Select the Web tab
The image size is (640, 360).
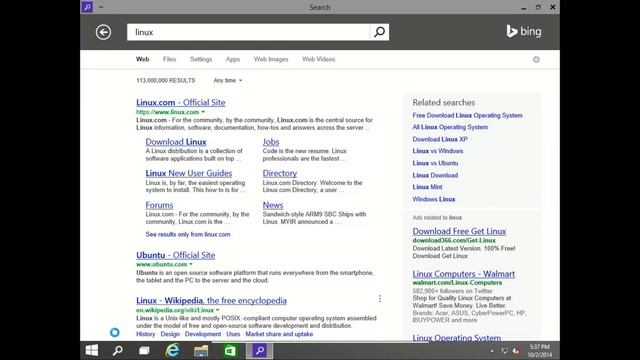(x=142, y=59)
